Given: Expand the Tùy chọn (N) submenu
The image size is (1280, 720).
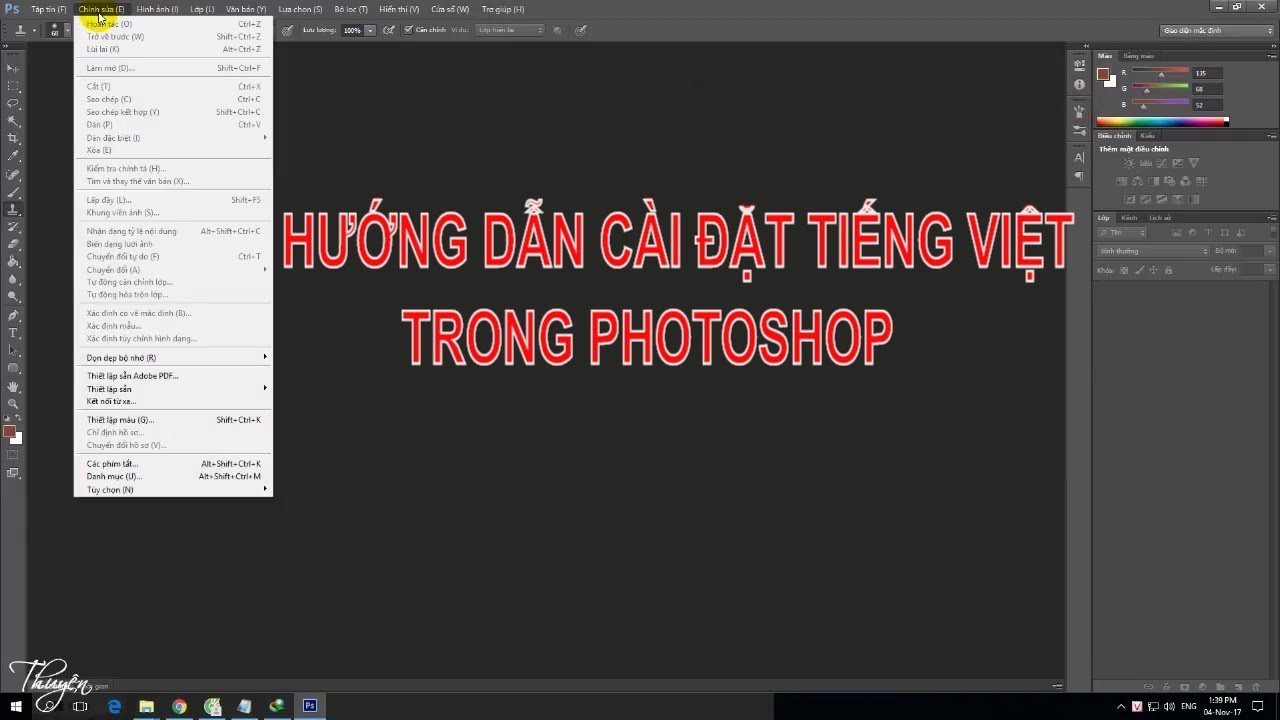Looking at the screenshot, I should [x=173, y=490].
